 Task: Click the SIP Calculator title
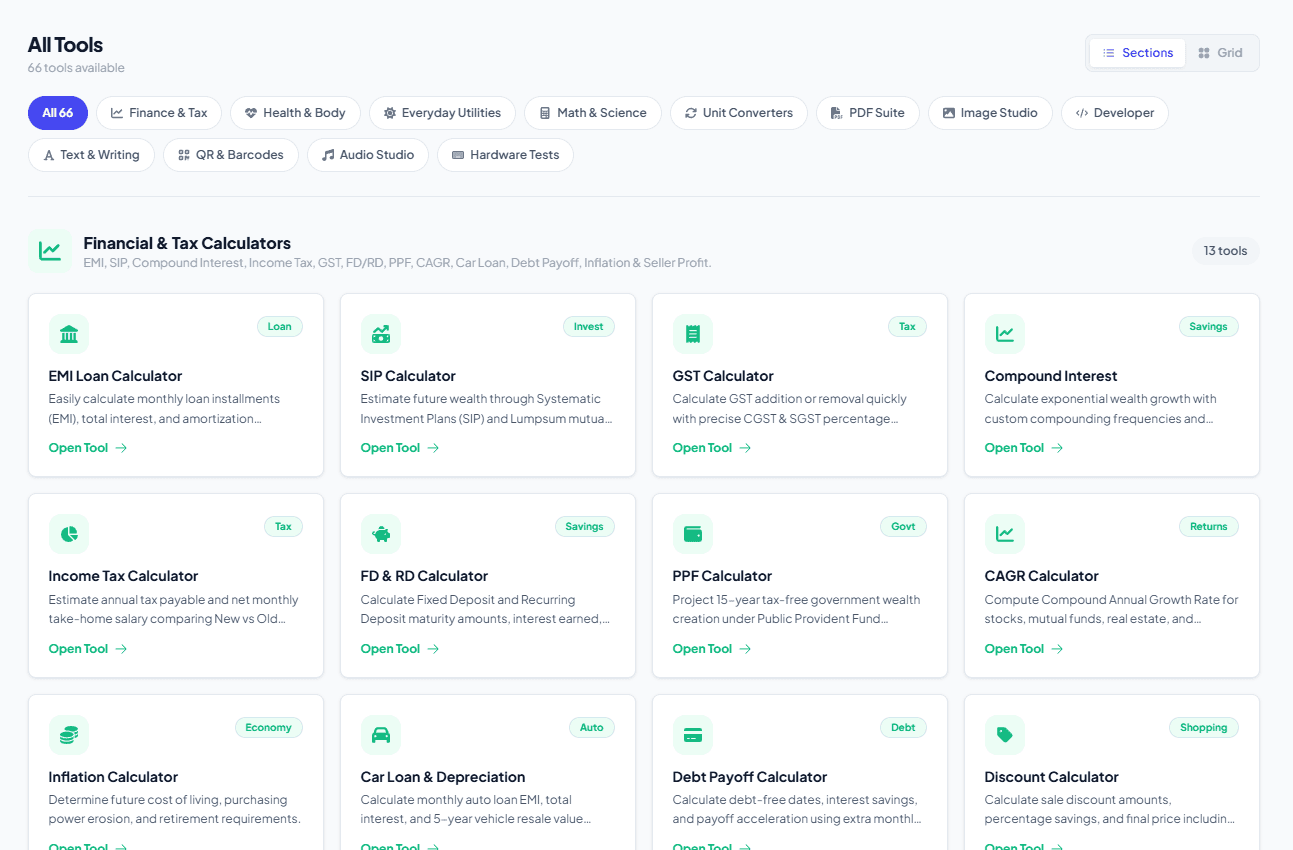[408, 376]
